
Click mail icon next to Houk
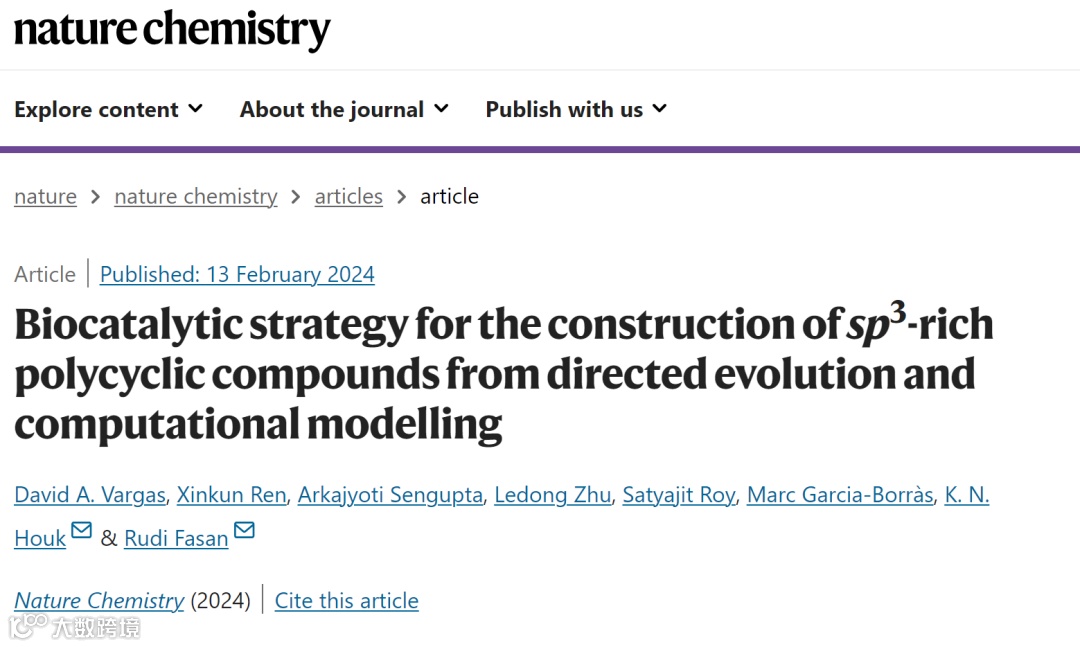tap(82, 531)
